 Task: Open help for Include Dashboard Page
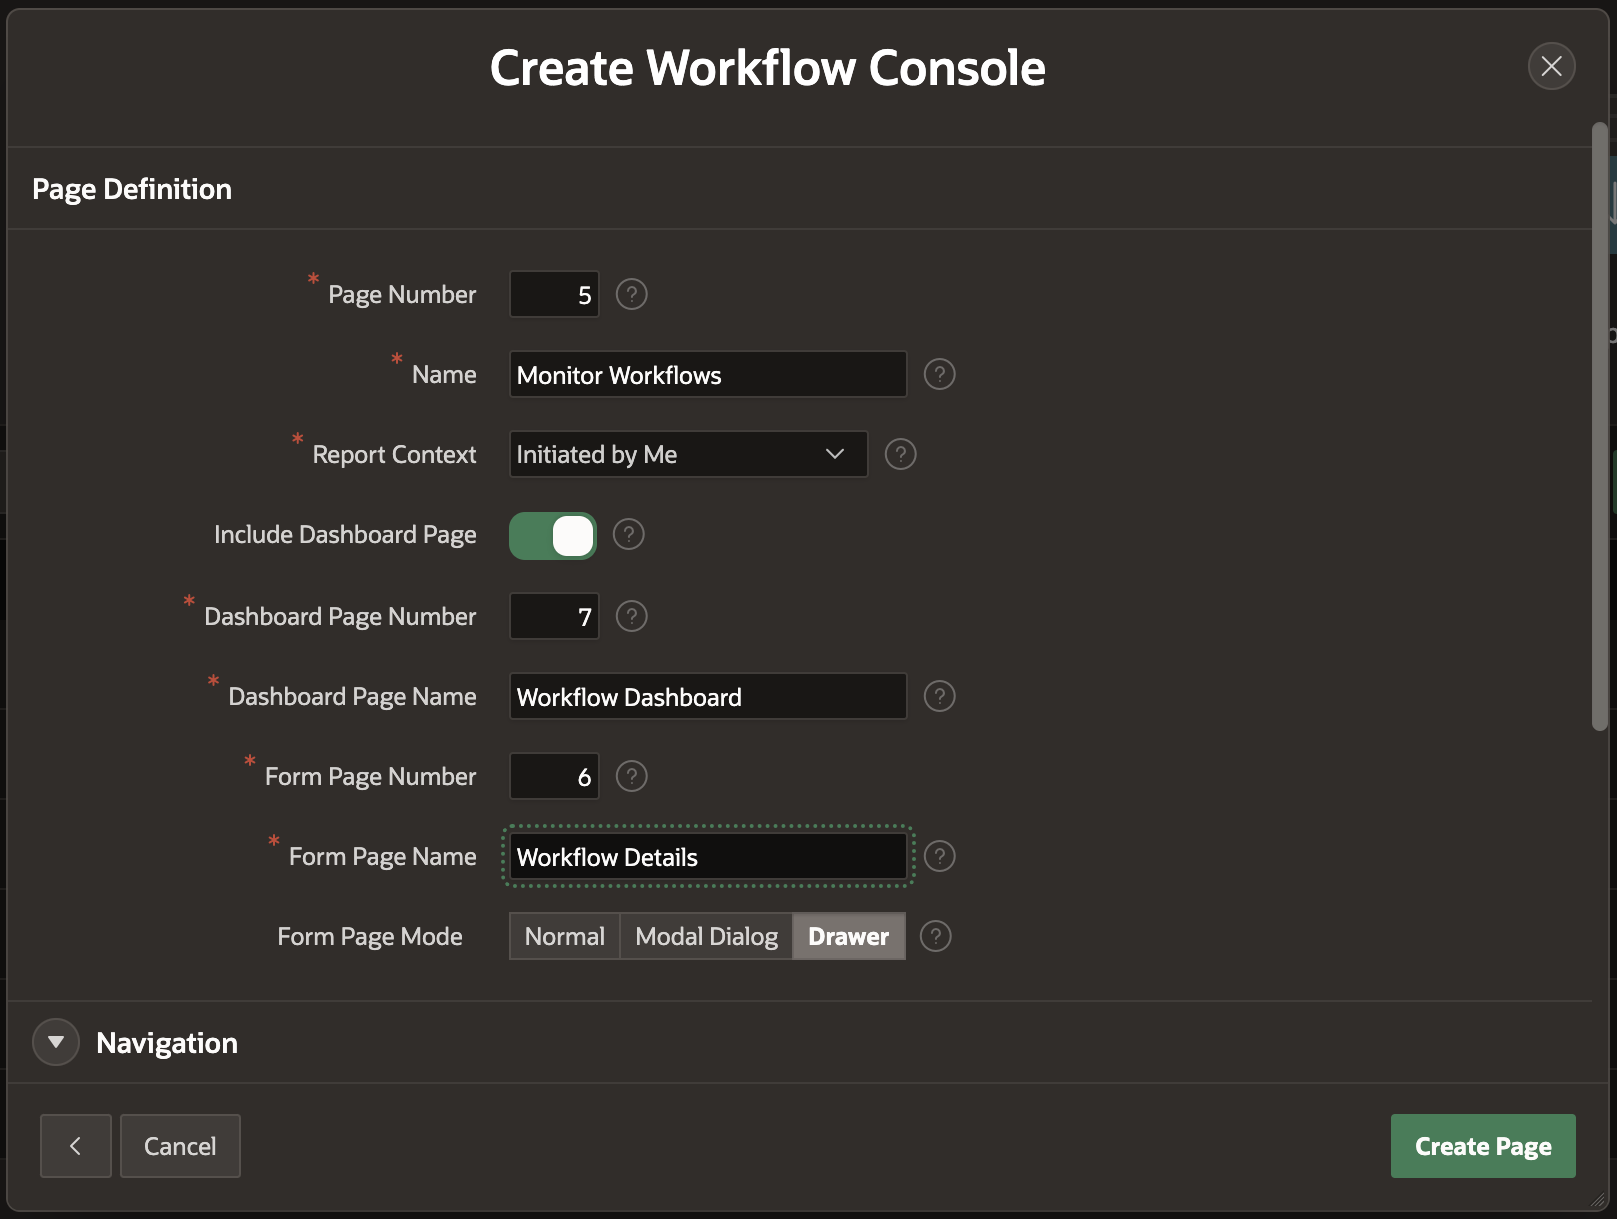click(628, 534)
